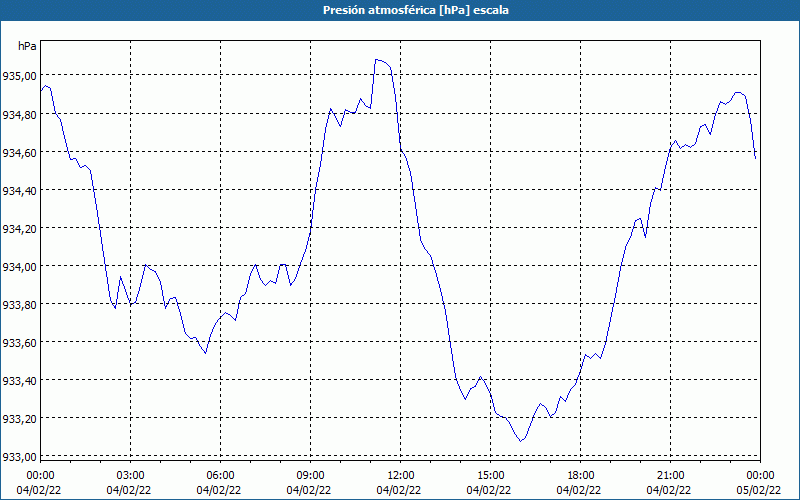The width and height of the screenshot is (800, 500).
Task: Select the 934,60 y-axis value
Action: (19, 152)
